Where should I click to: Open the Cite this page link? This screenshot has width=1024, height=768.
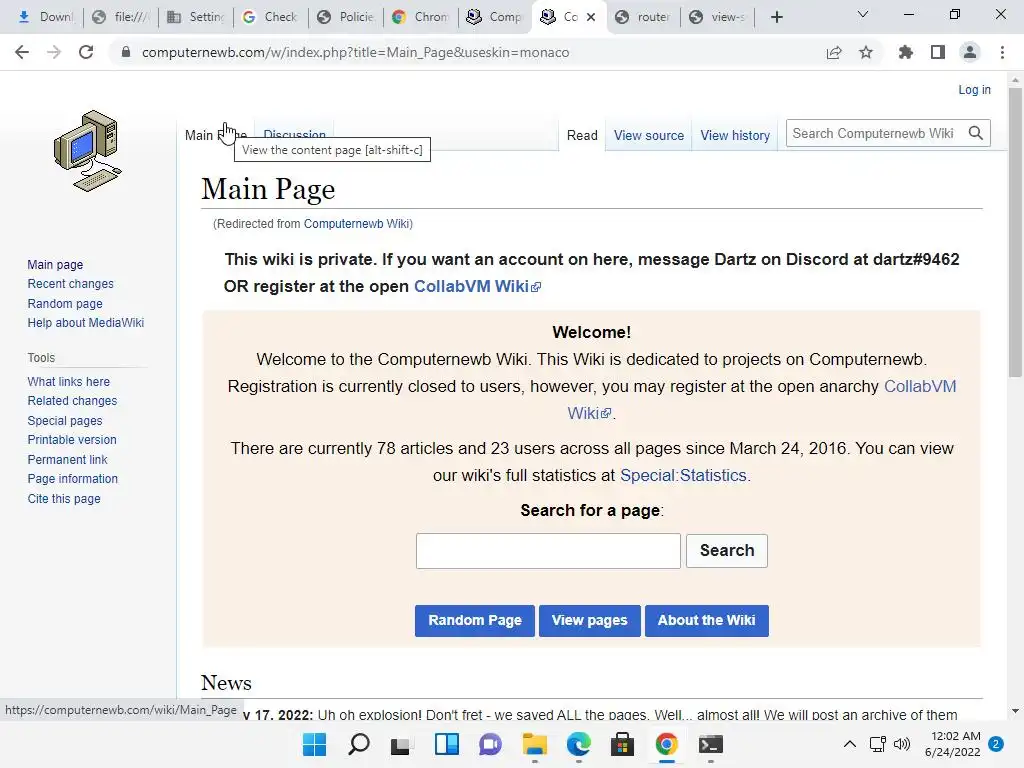(x=64, y=498)
